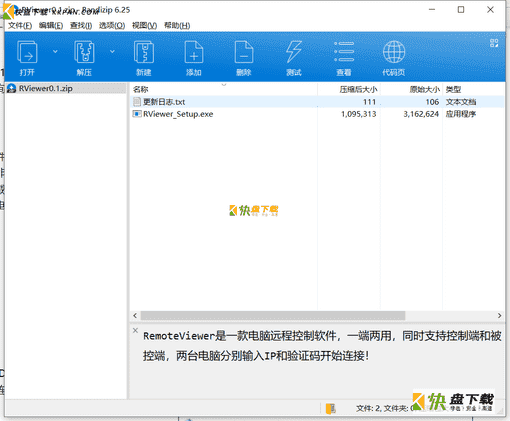Expand the dropdown arrow next to 打开
Image resolution: width=510 pixels, height=421 pixels.
55,51
